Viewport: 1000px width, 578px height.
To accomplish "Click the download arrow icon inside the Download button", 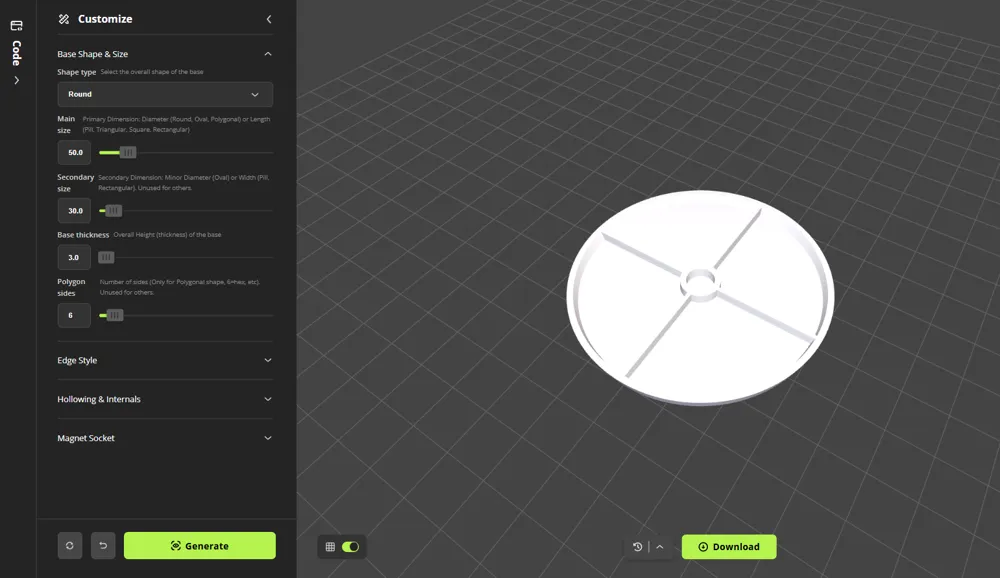I will click(703, 546).
